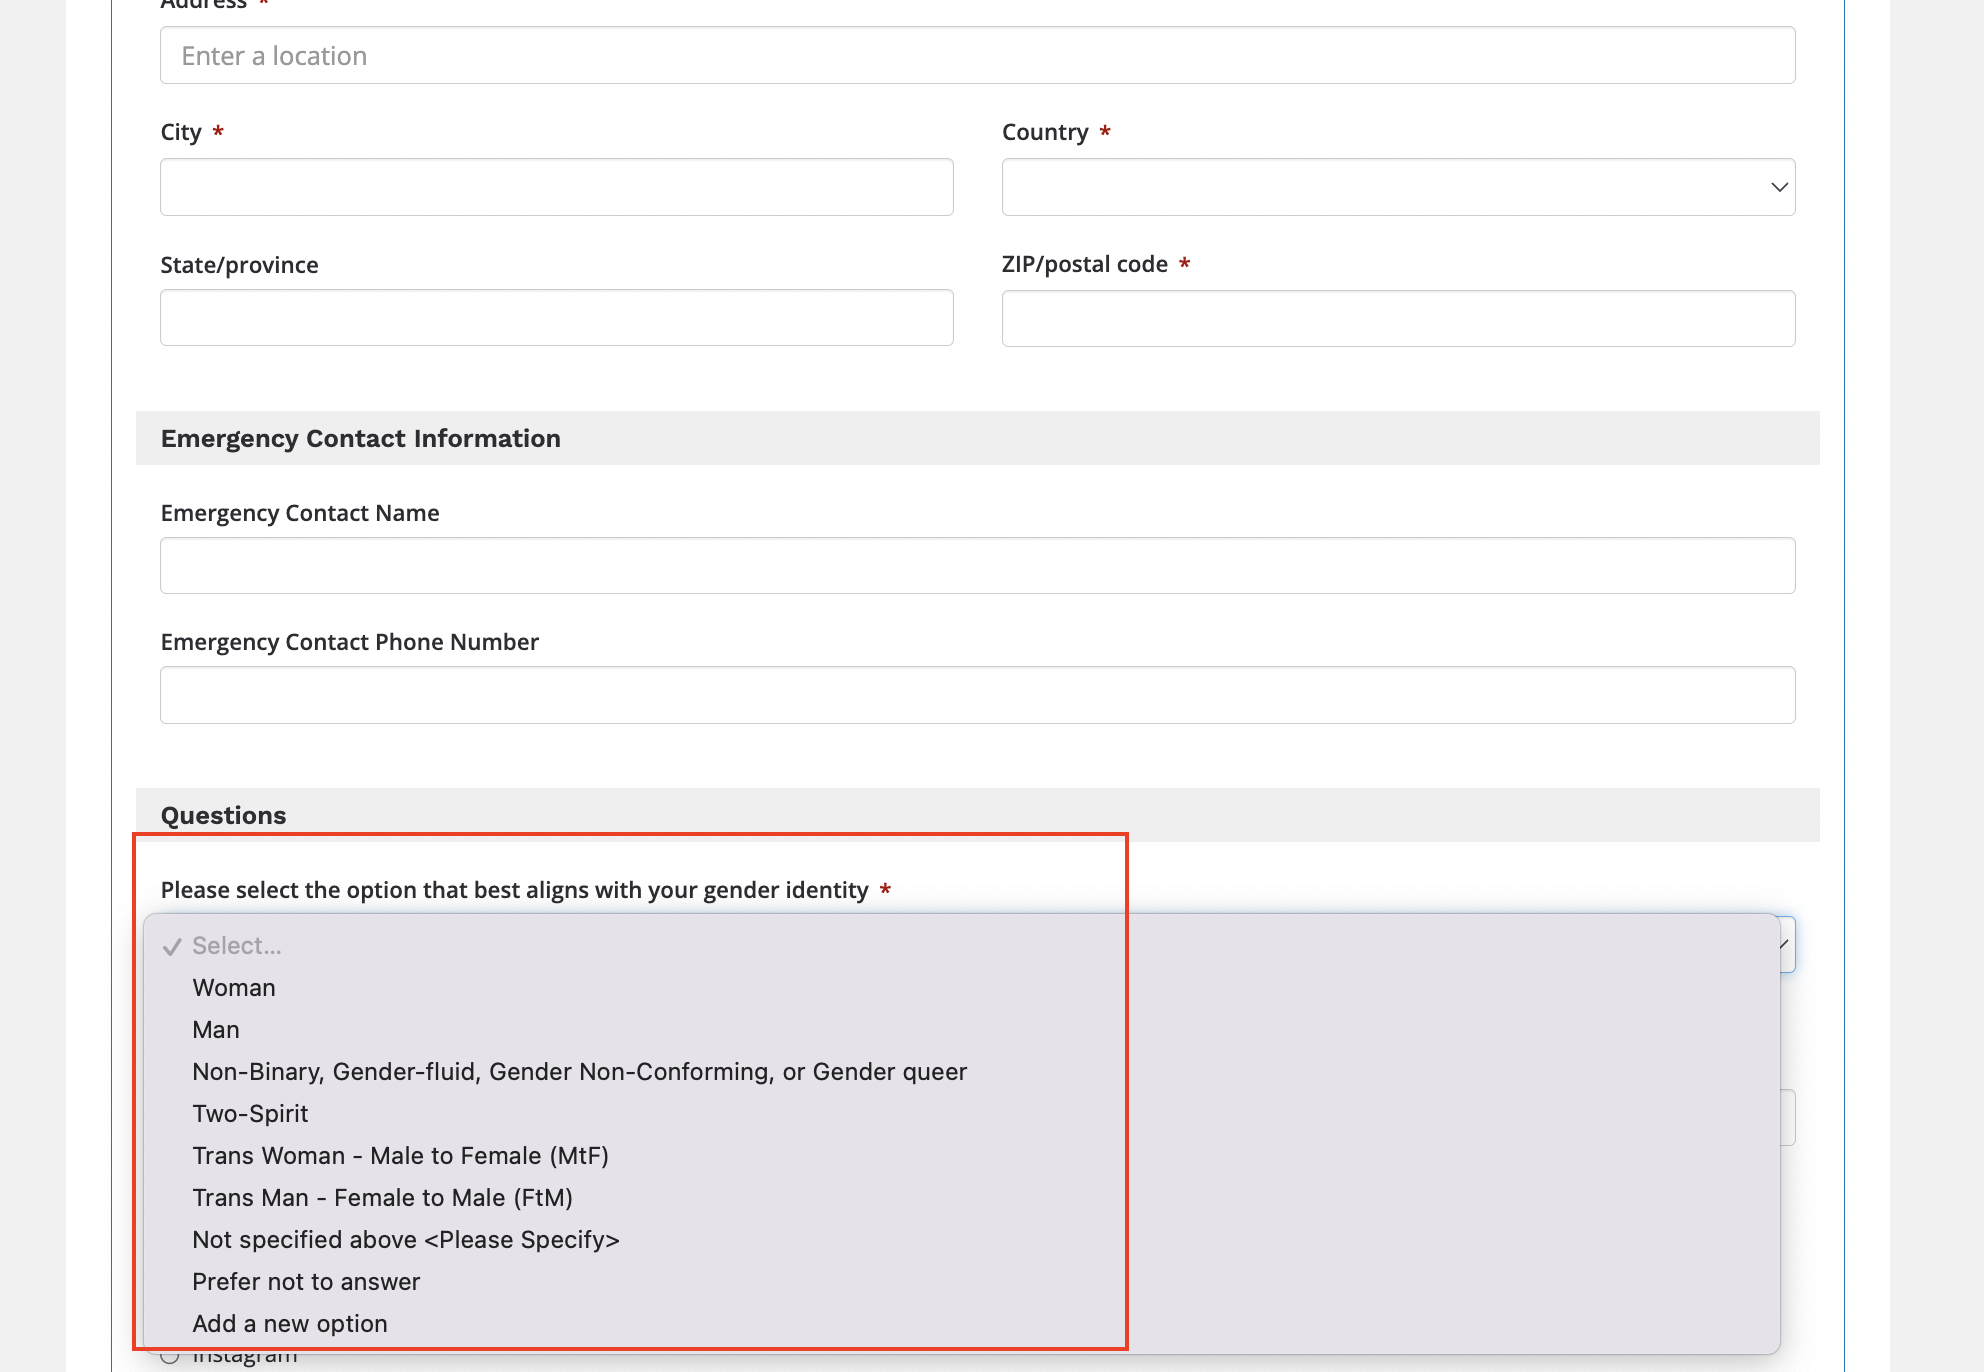Pick the Two-Spirit option

tap(250, 1114)
